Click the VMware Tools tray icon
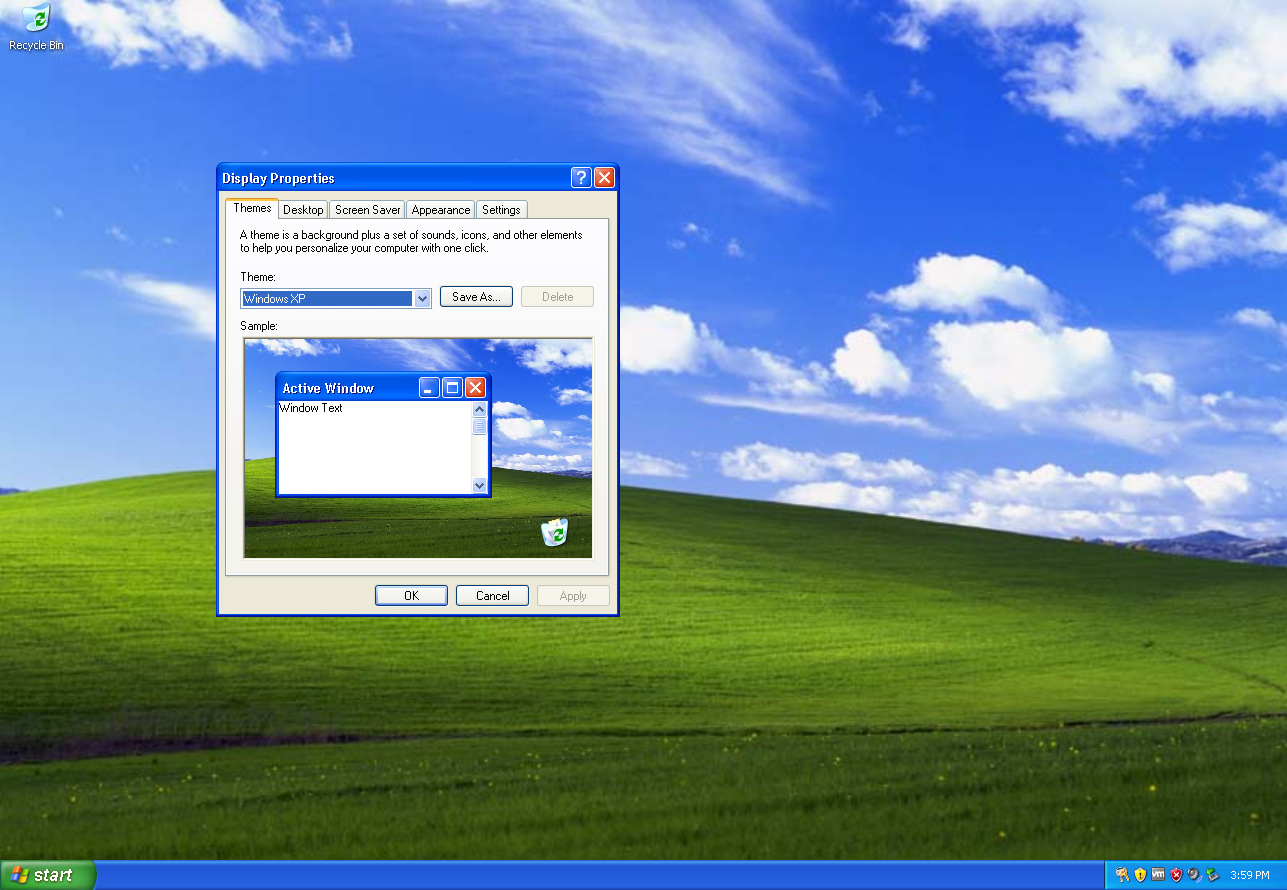Image resolution: width=1287 pixels, height=890 pixels. [1158, 874]
